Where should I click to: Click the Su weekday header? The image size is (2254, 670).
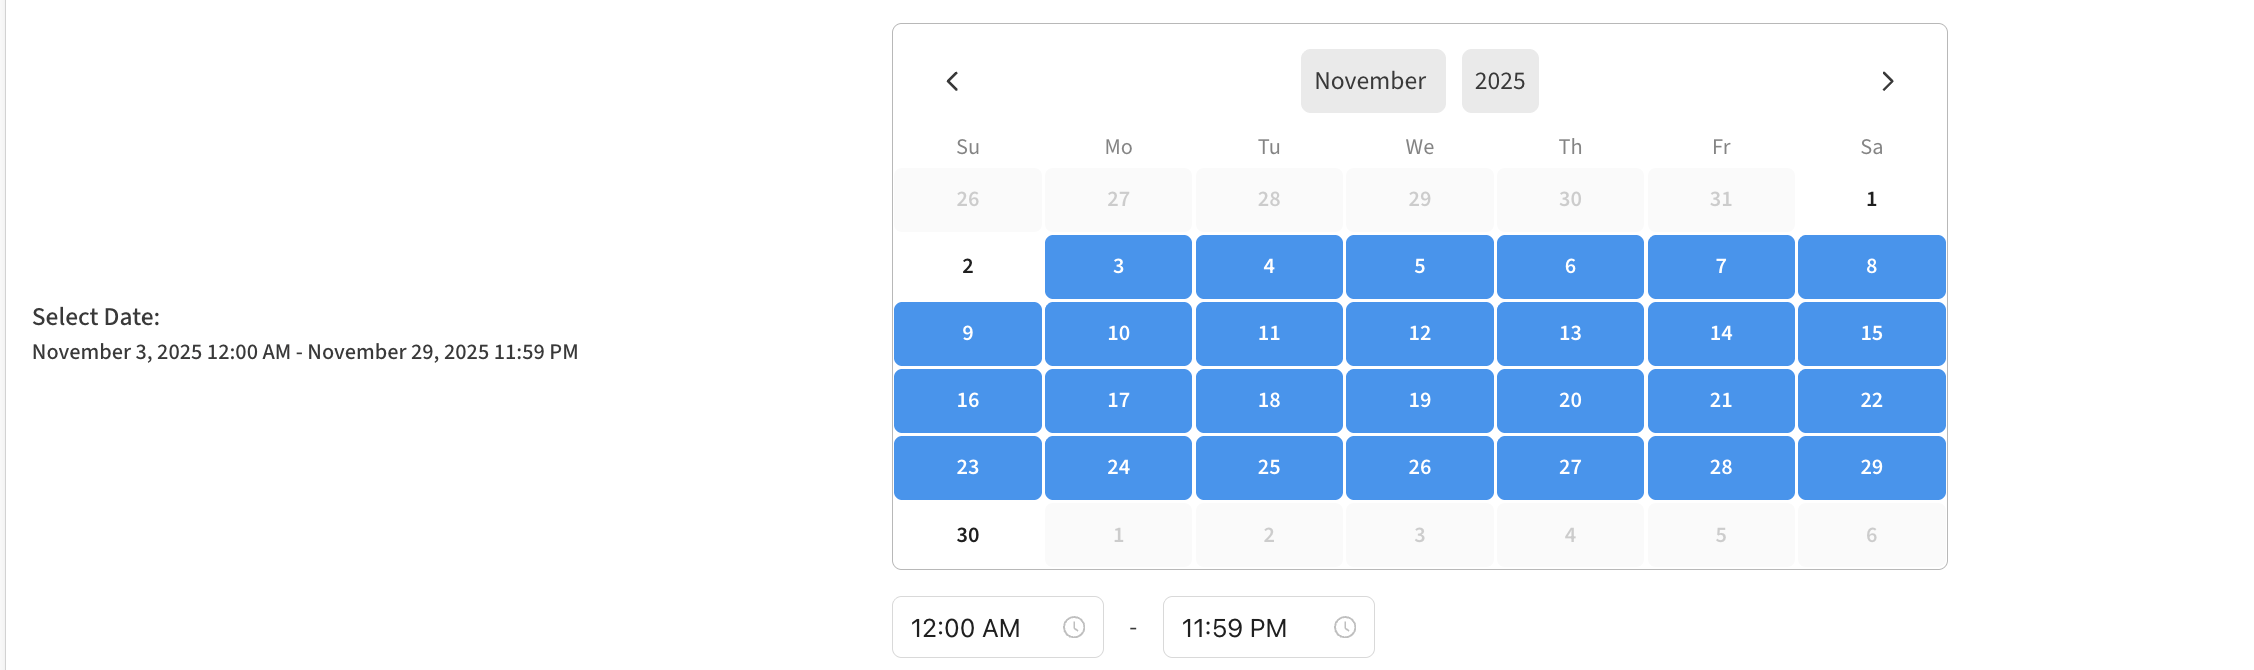(966, 146)
